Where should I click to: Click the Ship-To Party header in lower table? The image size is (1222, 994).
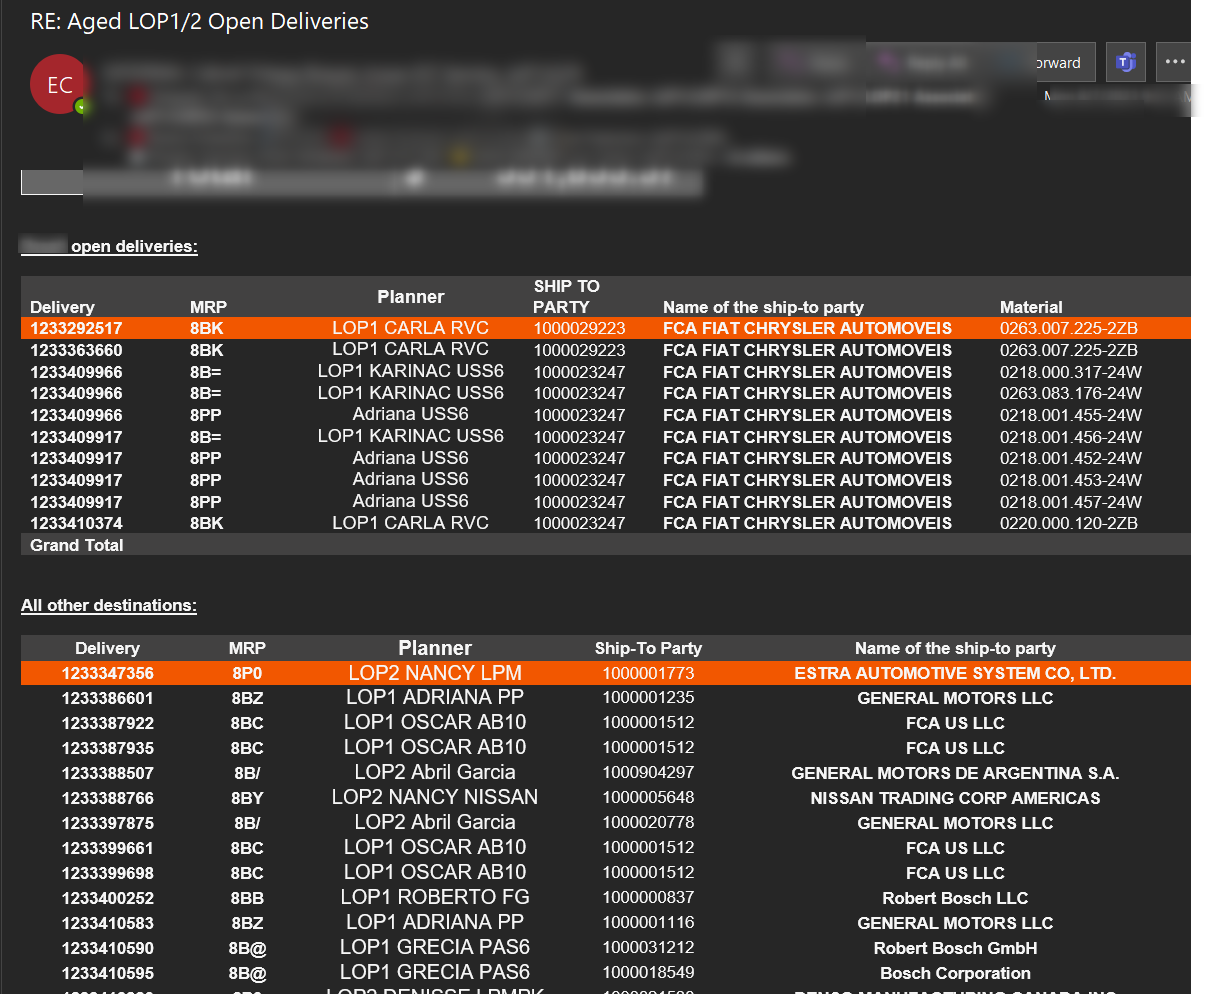(648, 648)
